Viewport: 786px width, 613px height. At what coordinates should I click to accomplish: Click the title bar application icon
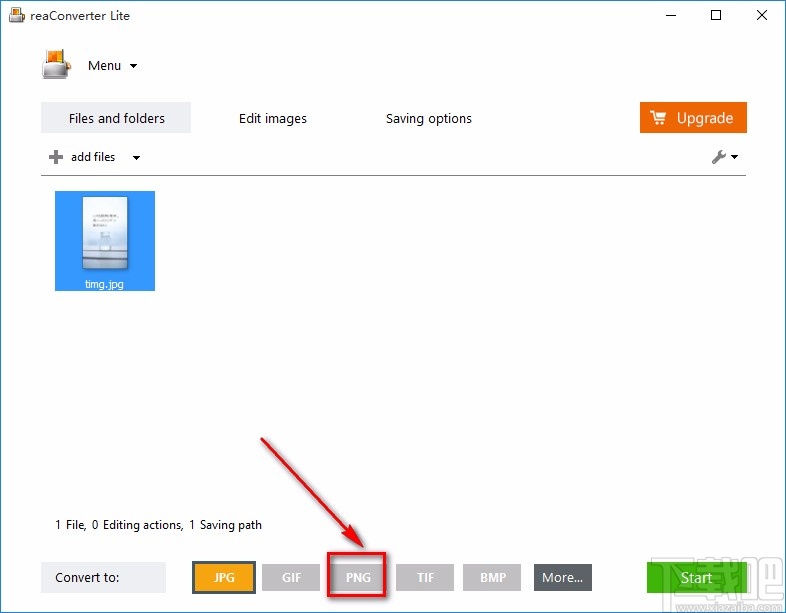17,15
